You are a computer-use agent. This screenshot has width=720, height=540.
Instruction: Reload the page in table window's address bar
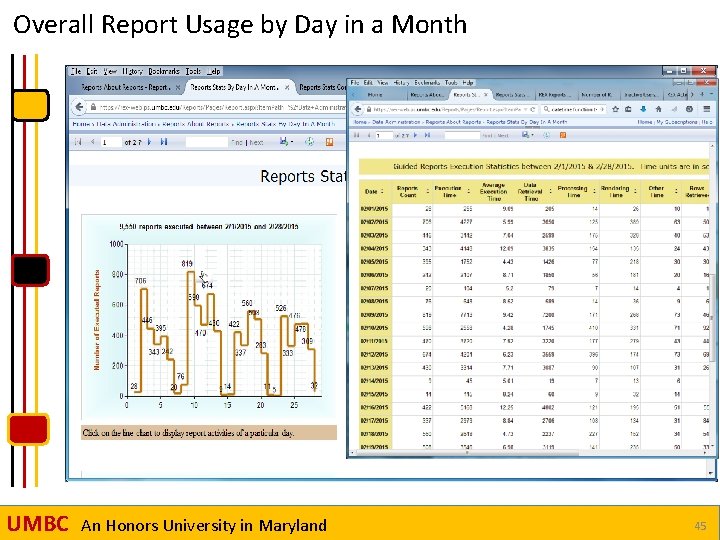[x=532, y=109]
